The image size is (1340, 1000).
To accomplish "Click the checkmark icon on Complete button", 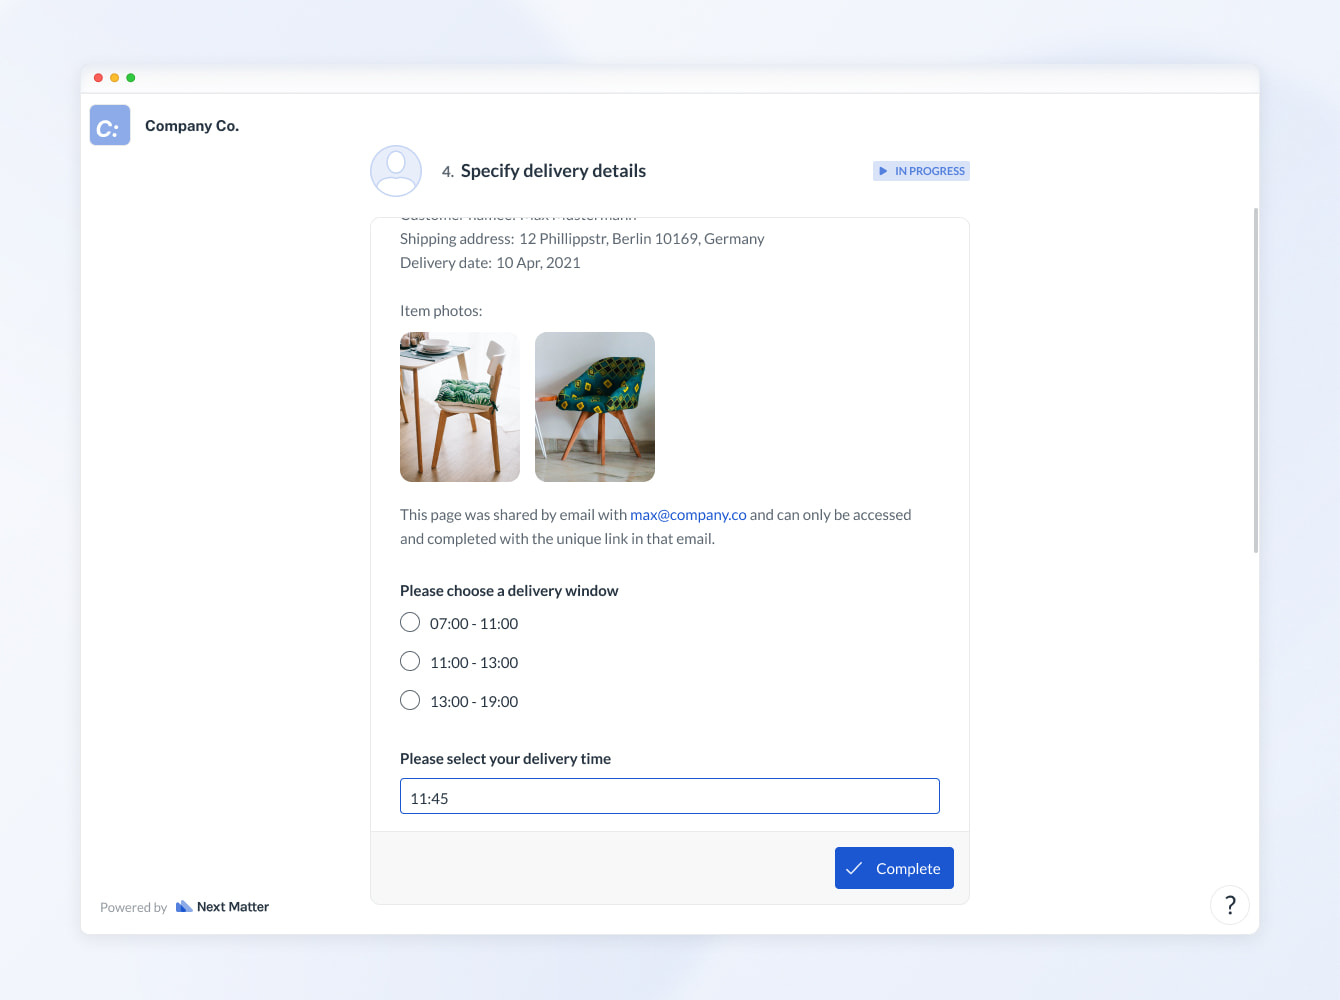I will click(854, 868).
